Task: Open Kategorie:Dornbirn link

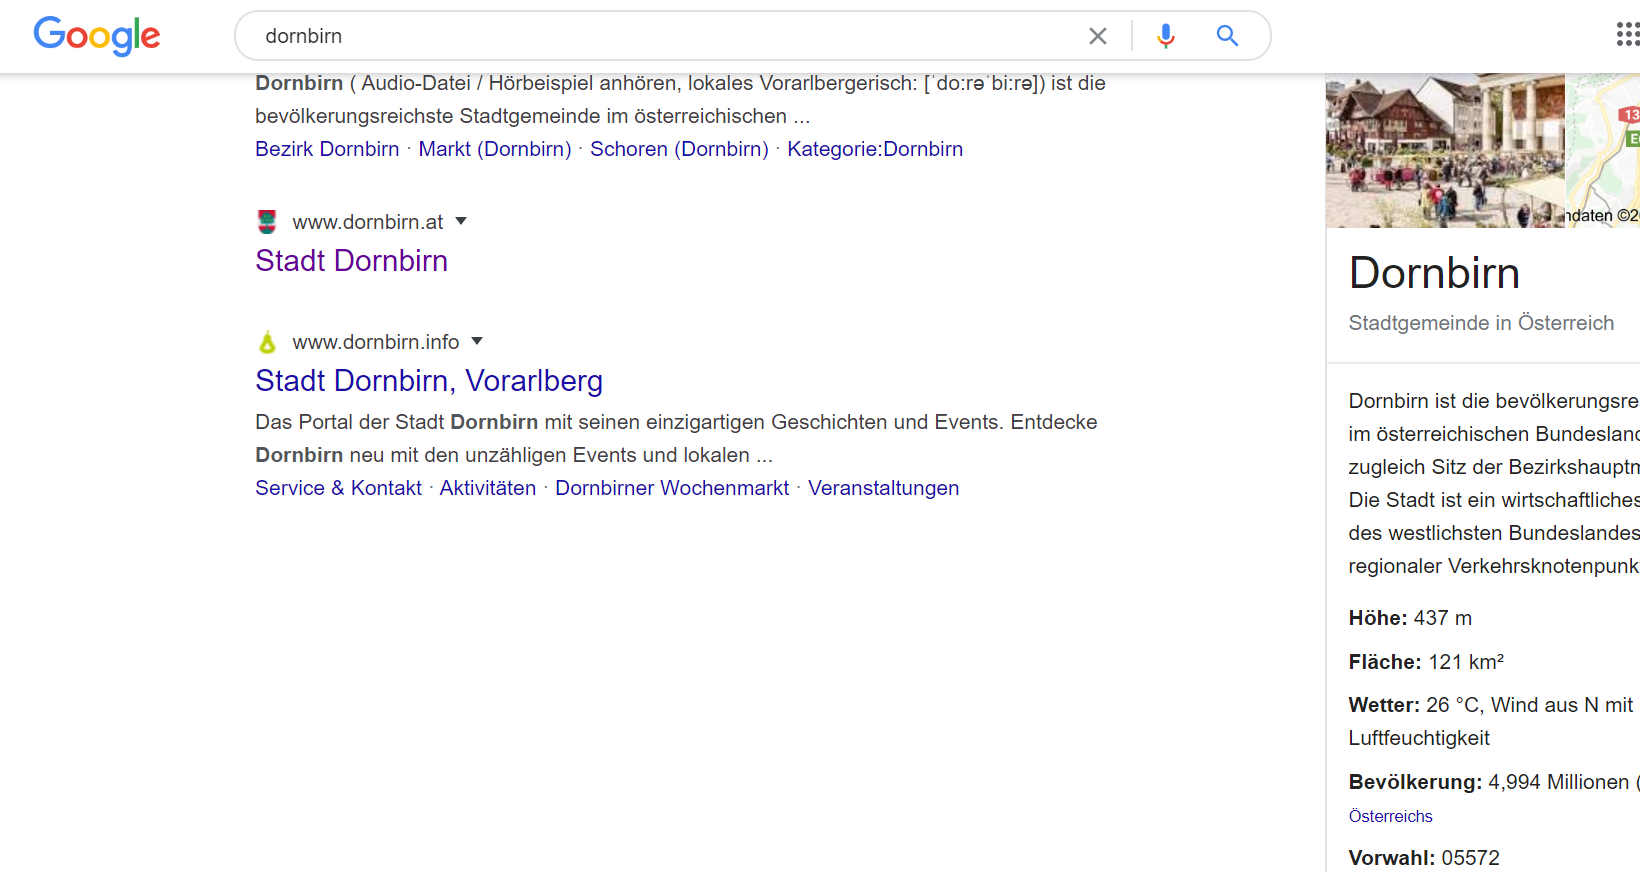Action: pos(874,149)
